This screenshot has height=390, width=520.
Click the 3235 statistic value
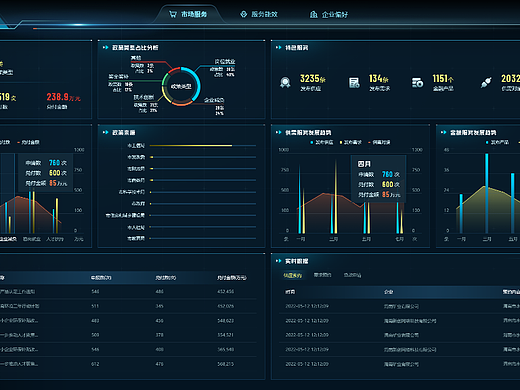310,79
